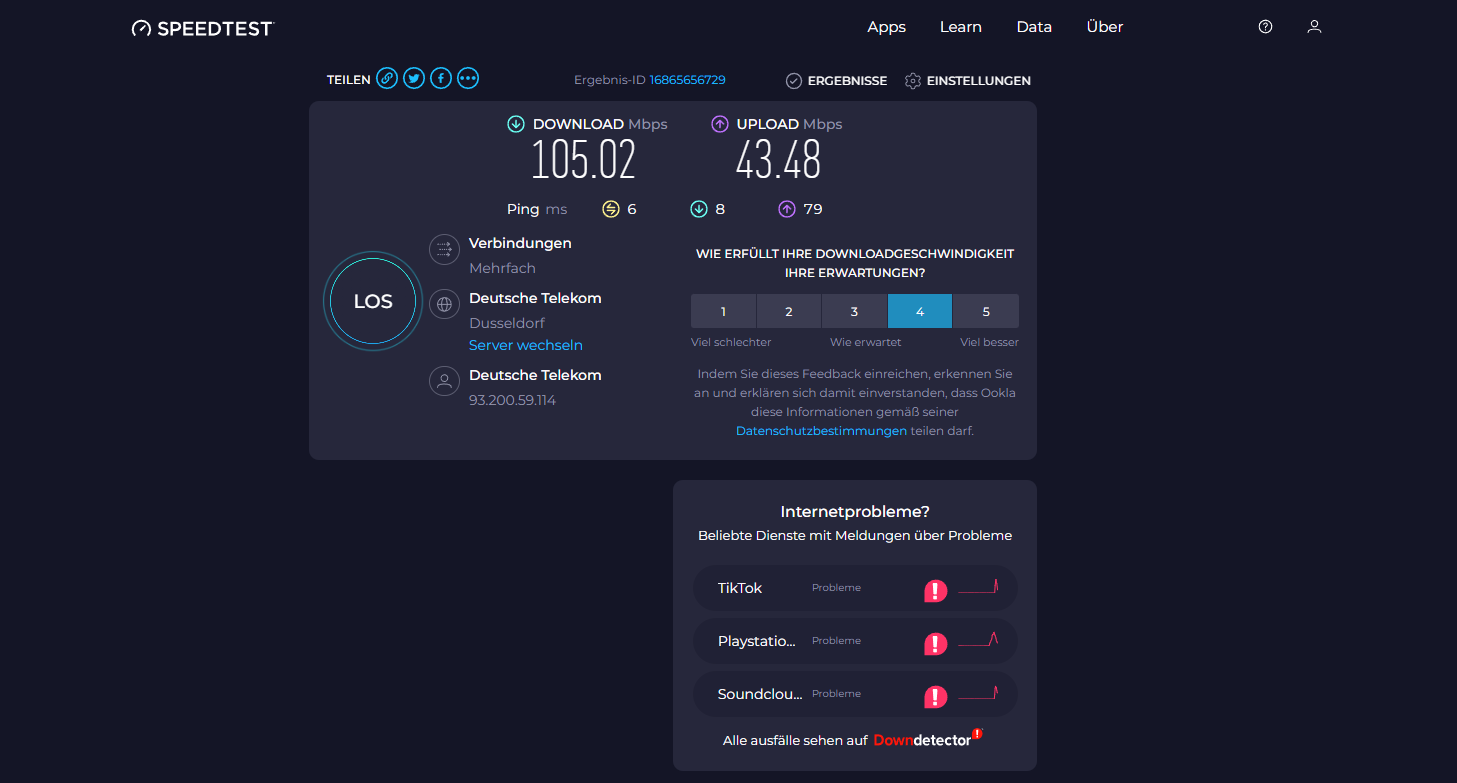Image resolution: width=1457 pixels, height=783 pixels.
Task: Click the Speedtest logo
Action: pos(203,28)
